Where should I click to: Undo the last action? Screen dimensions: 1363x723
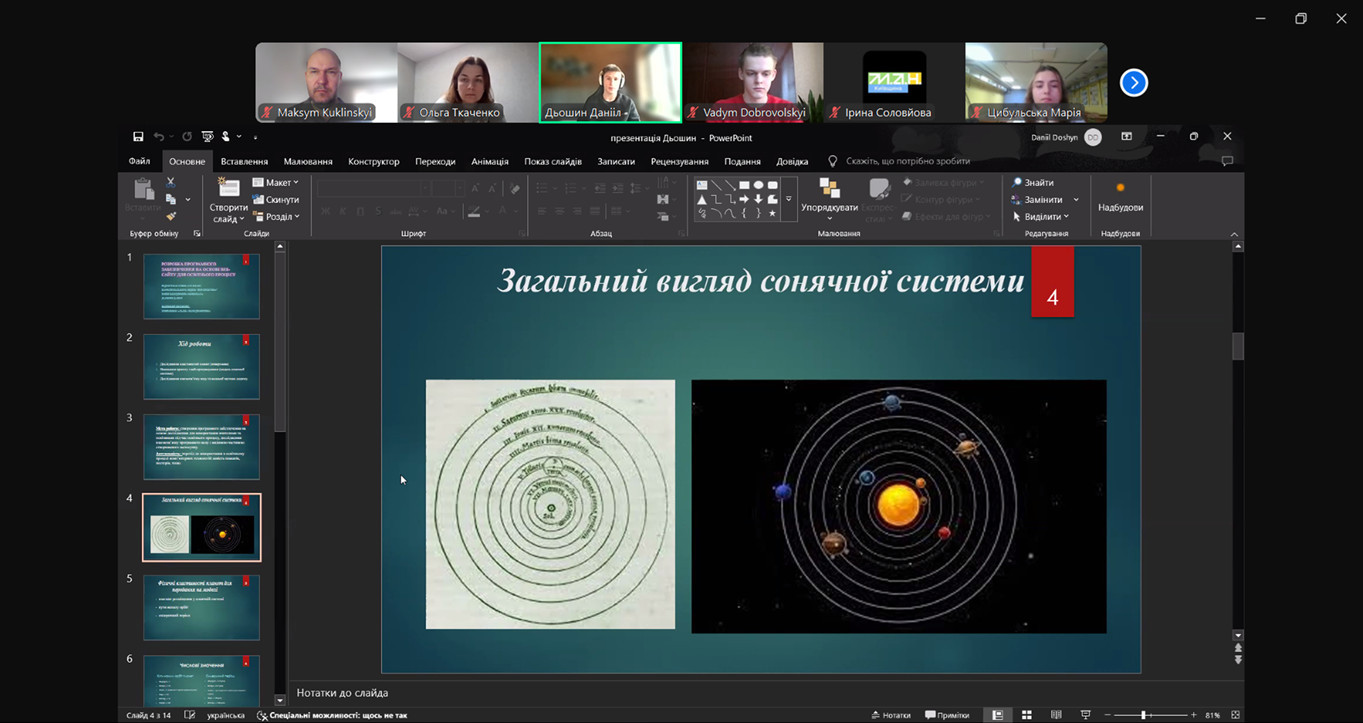pos(159,137)
